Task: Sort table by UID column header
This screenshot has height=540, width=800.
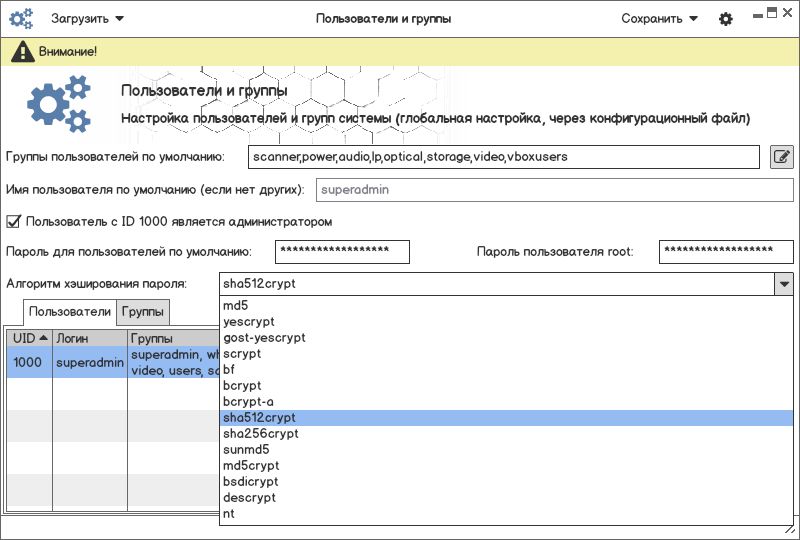Action: (29, 339)
